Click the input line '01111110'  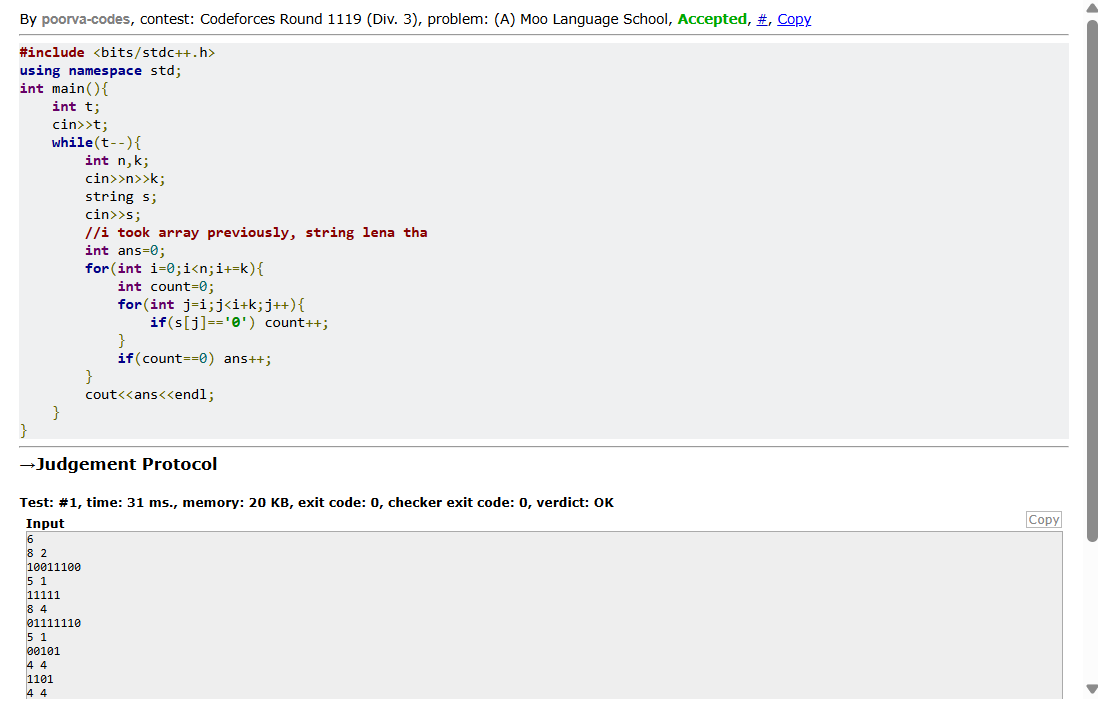54,623
